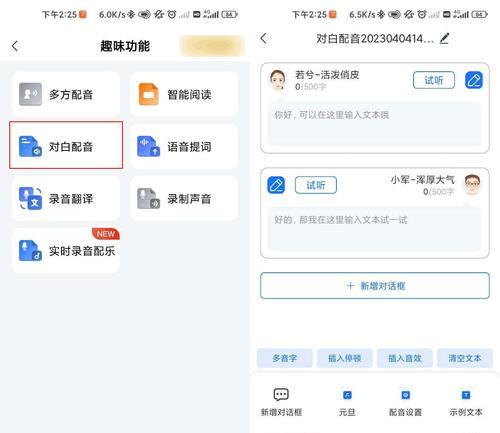Click the wide + 新增对话框 button
500x433 pixels.
(x=375, y=286)
